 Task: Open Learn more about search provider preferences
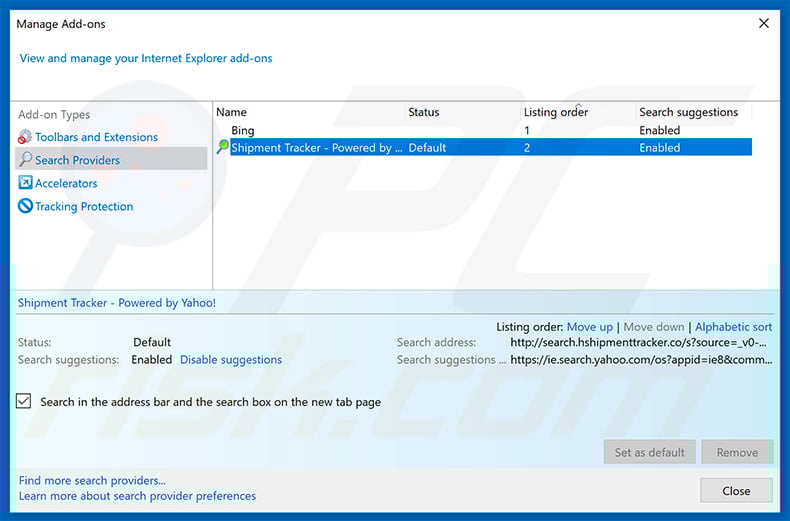137,496
